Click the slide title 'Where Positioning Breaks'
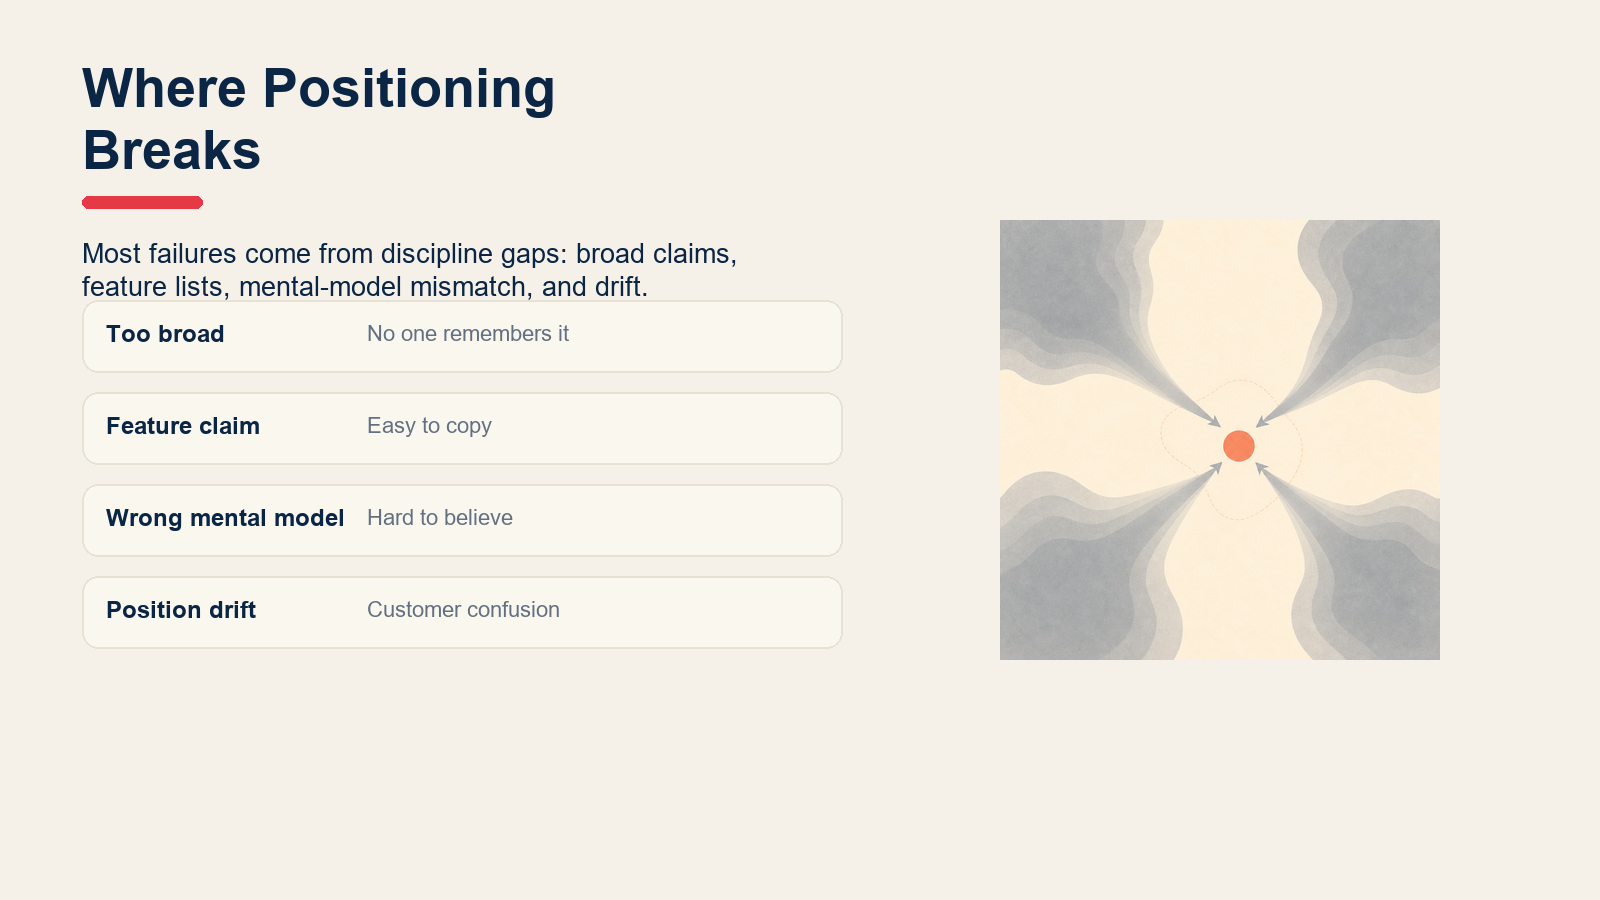Image resolution: width=1600 pixels, height=900 pixels. pyautogui.click(x=318, y=119)
